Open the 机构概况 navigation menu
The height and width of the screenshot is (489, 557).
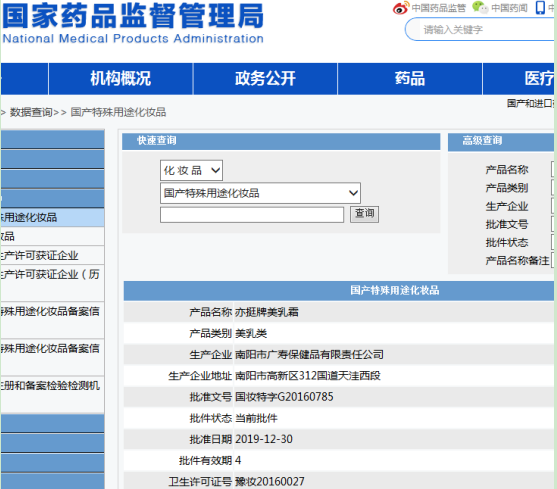121,79
